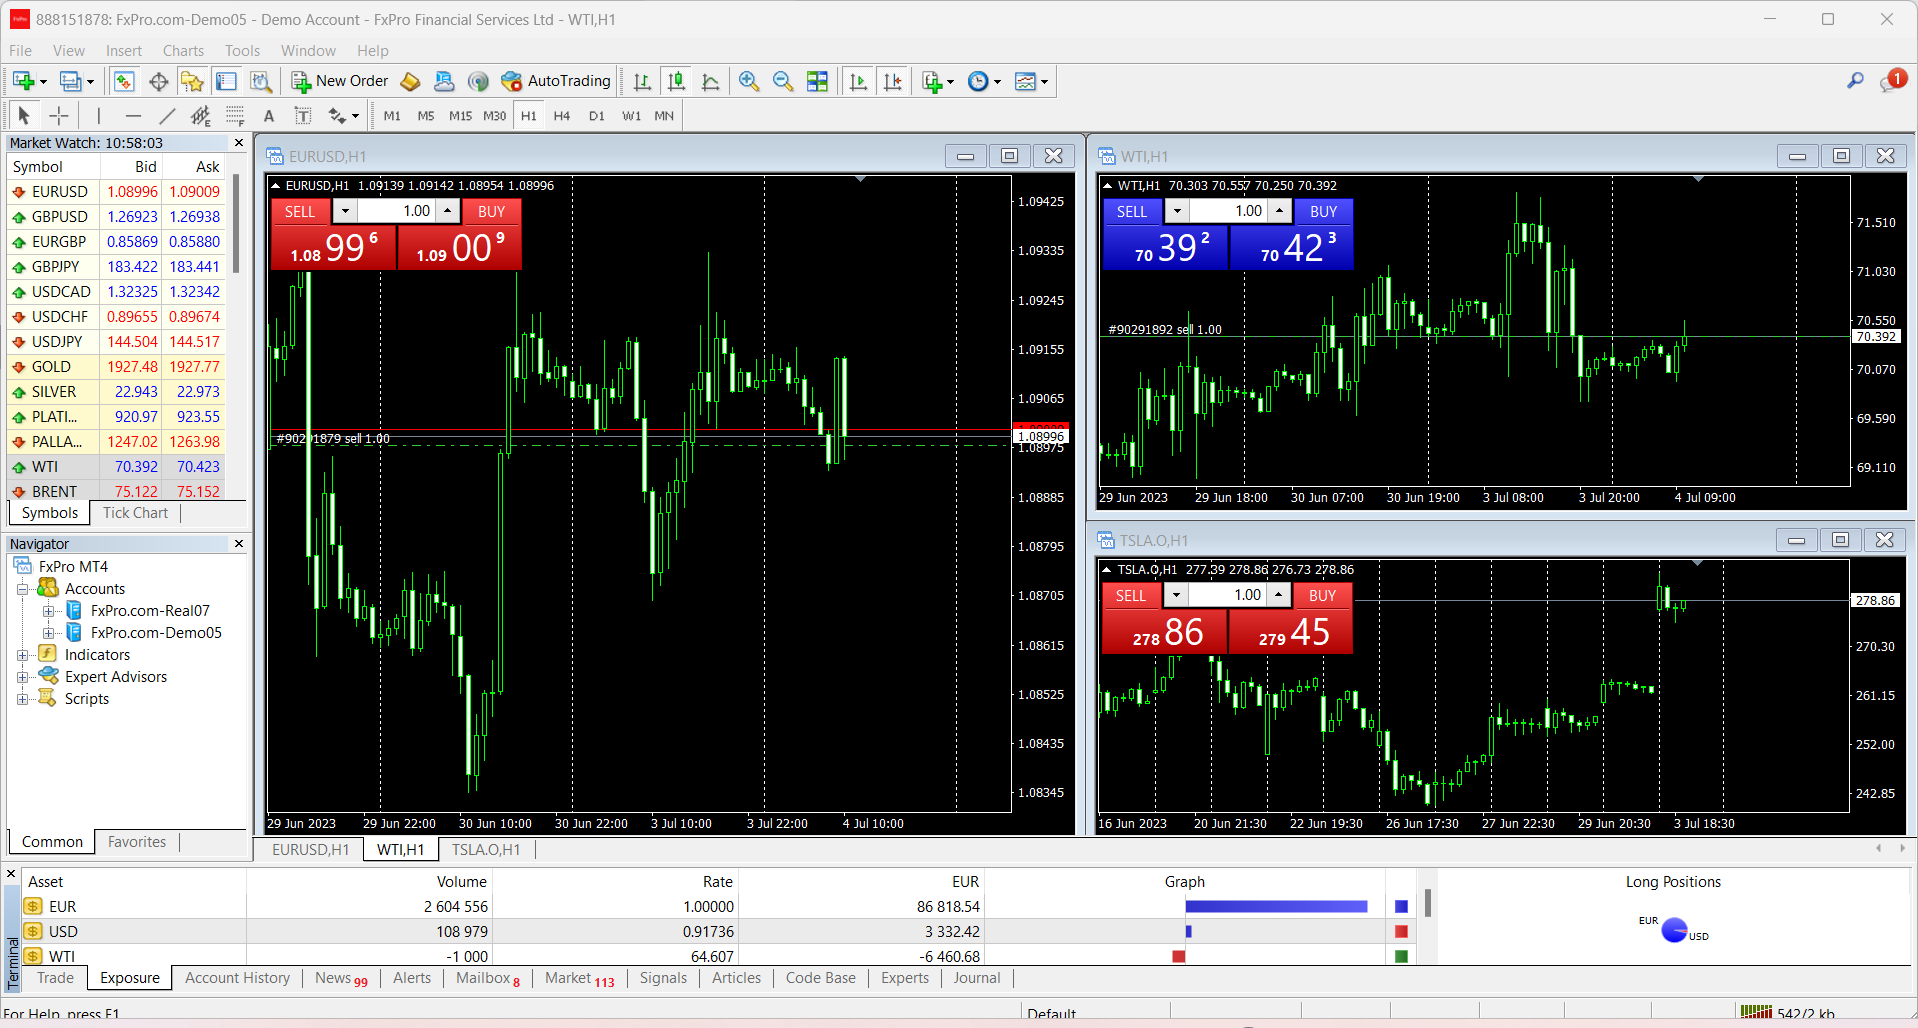Switch chart to candlesticks type
1918x1028 pixels.
pos(677,81)
